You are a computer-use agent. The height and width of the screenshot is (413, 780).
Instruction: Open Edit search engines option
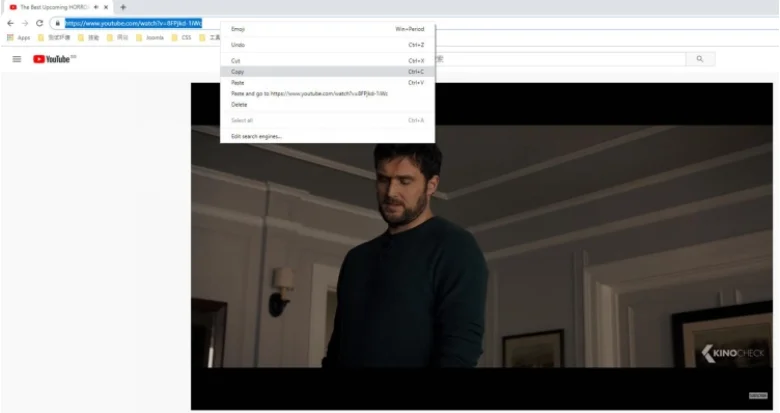point(257,136)
